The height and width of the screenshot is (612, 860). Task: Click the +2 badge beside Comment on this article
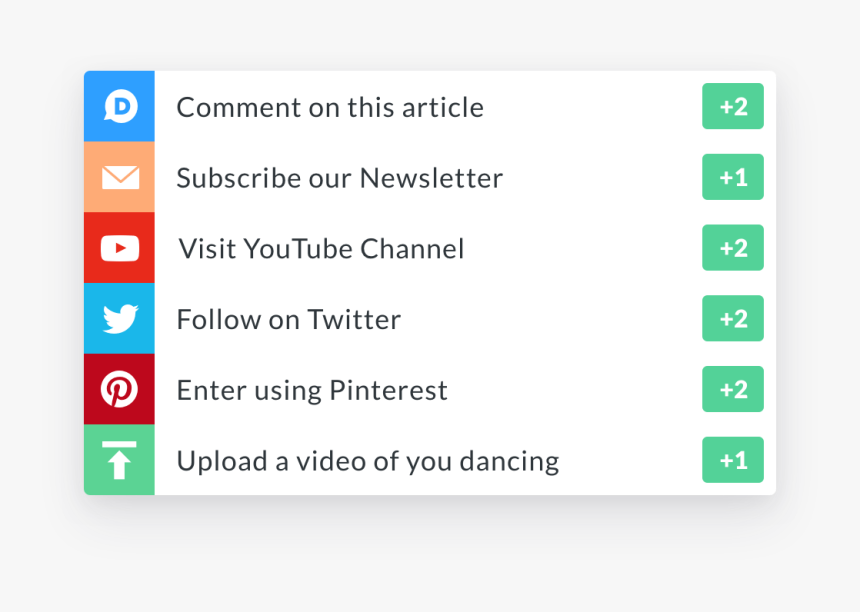733,106
